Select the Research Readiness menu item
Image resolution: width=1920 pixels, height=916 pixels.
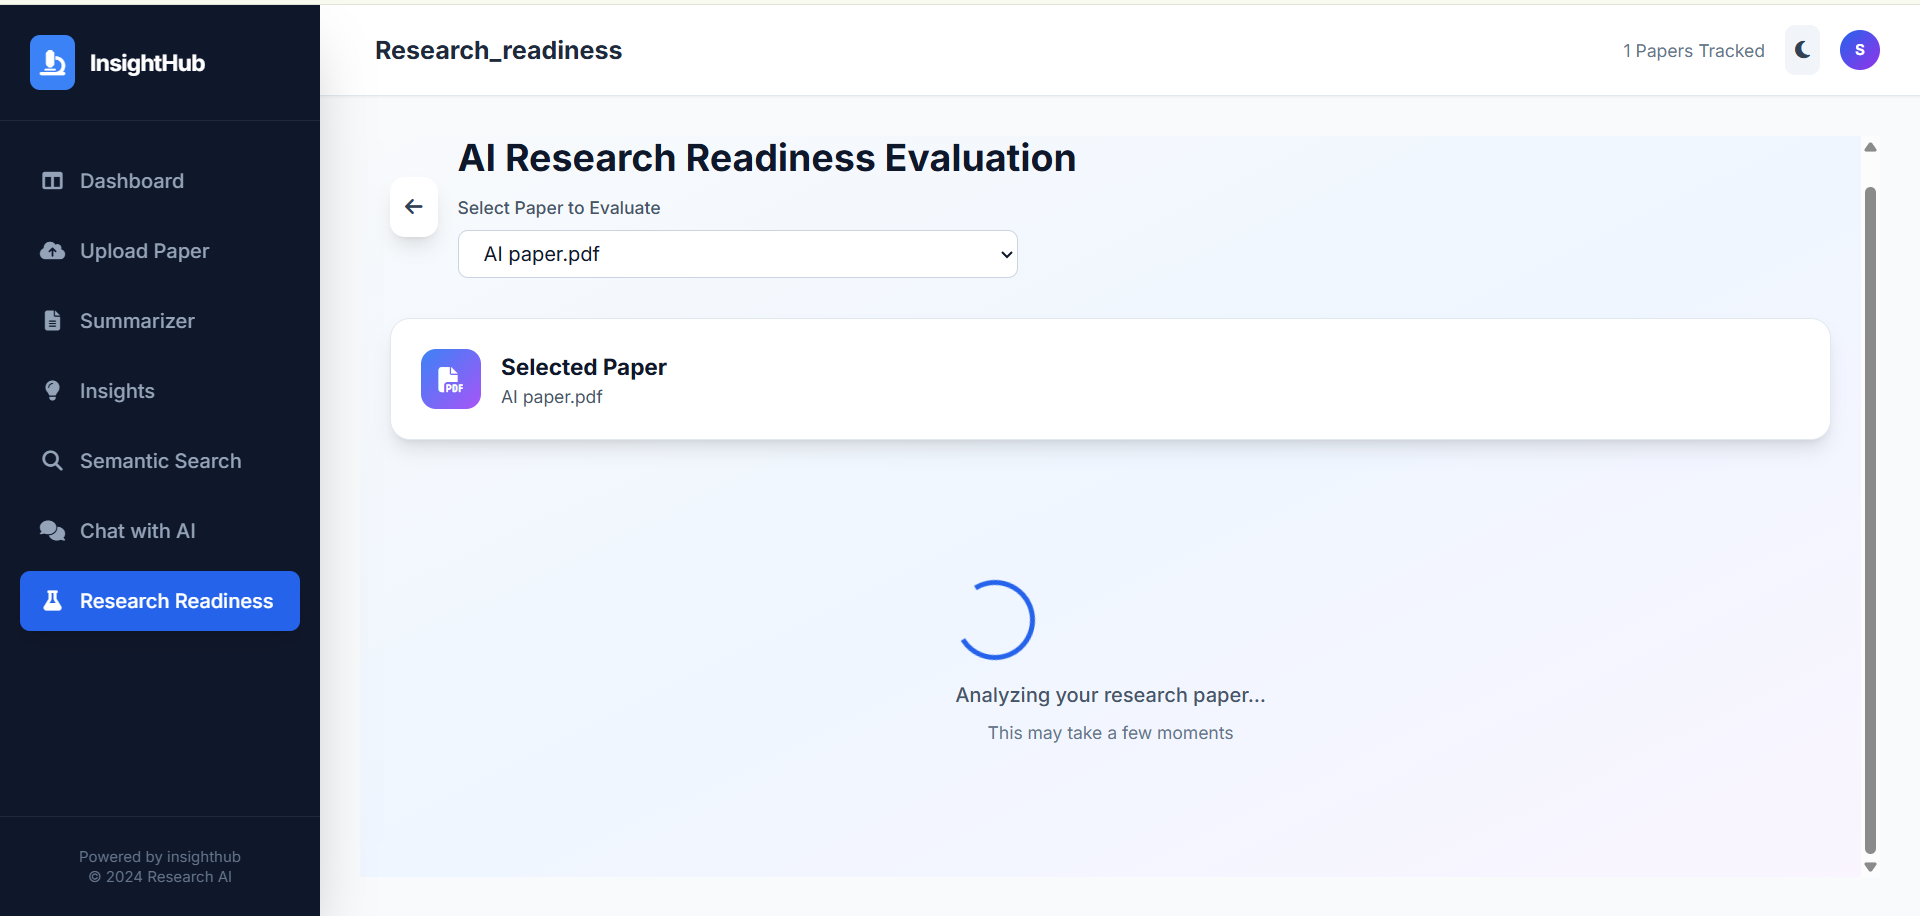(x=160, y=601)
